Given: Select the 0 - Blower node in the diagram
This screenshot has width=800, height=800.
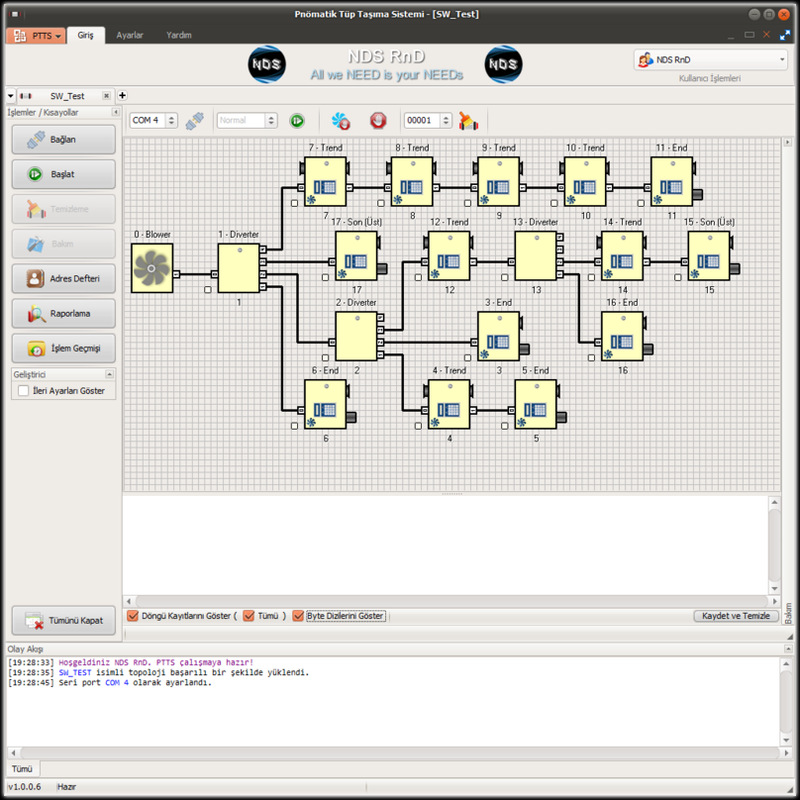Looking at the screenshot, I should click(151, 269).
